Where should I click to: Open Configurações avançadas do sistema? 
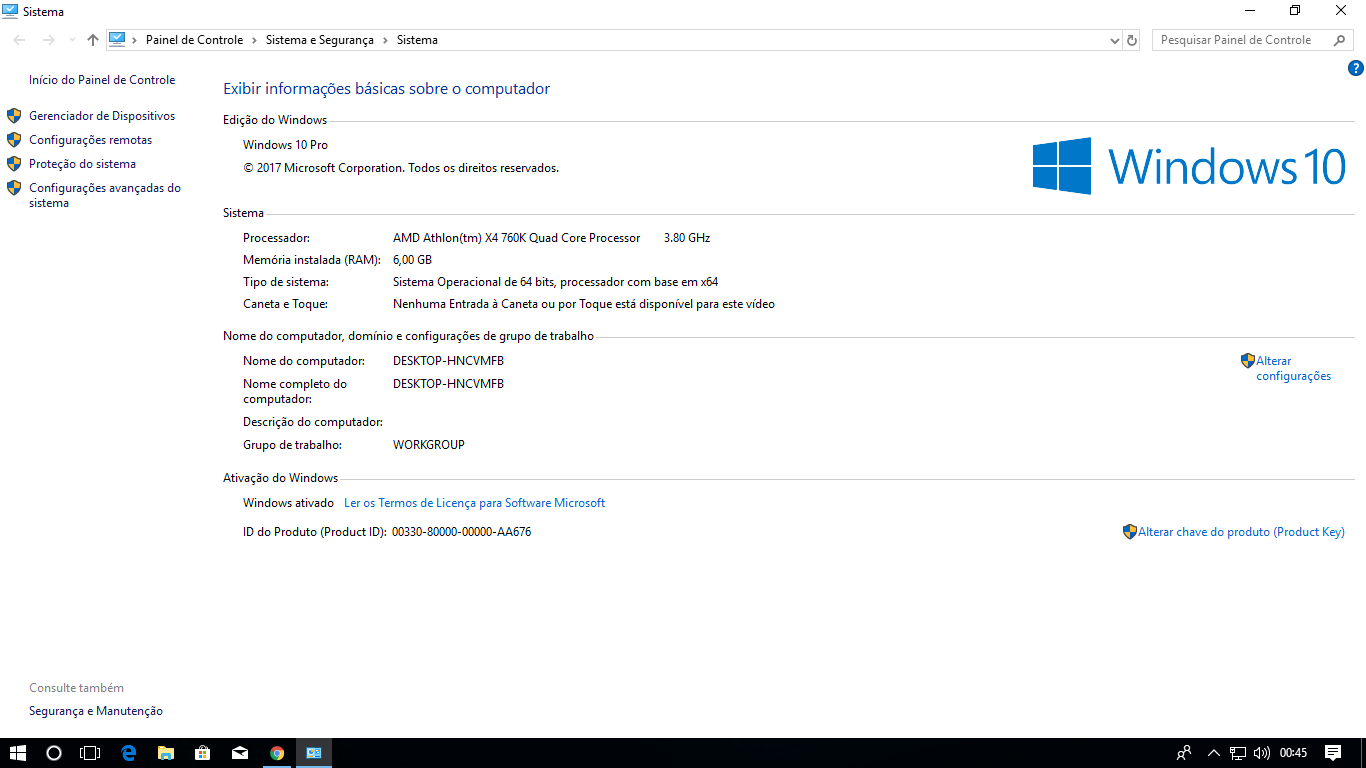coord(105,195)
